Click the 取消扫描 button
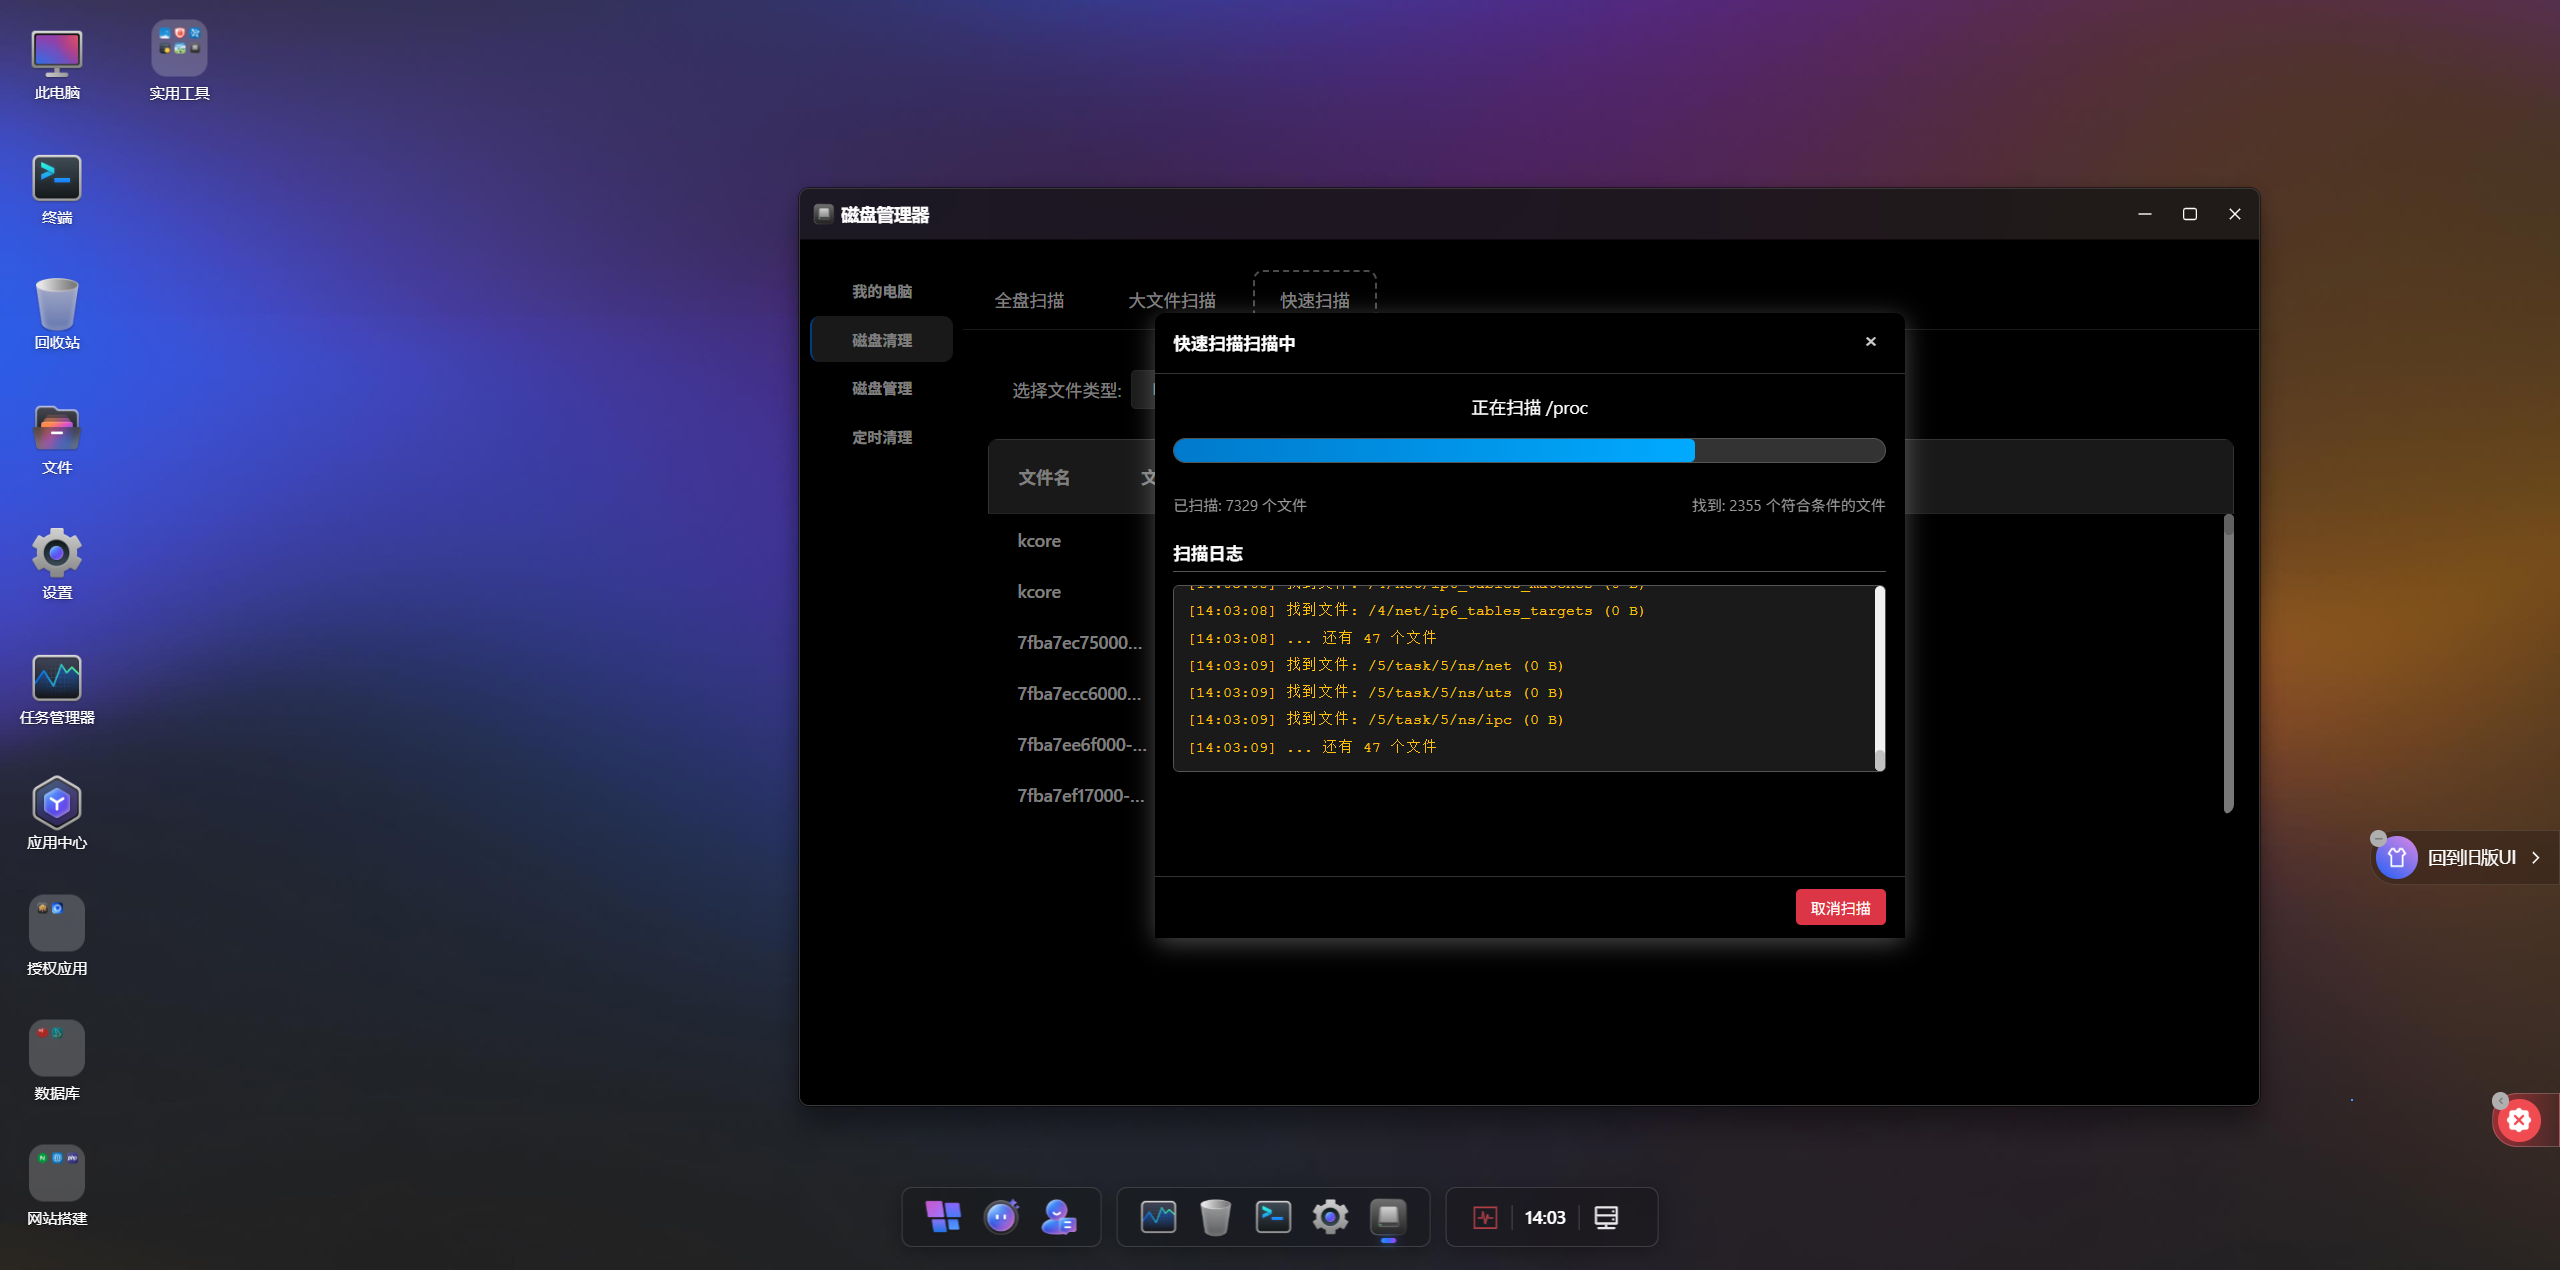The width and height of the screenshot is (2560, 1270). 1840,908
